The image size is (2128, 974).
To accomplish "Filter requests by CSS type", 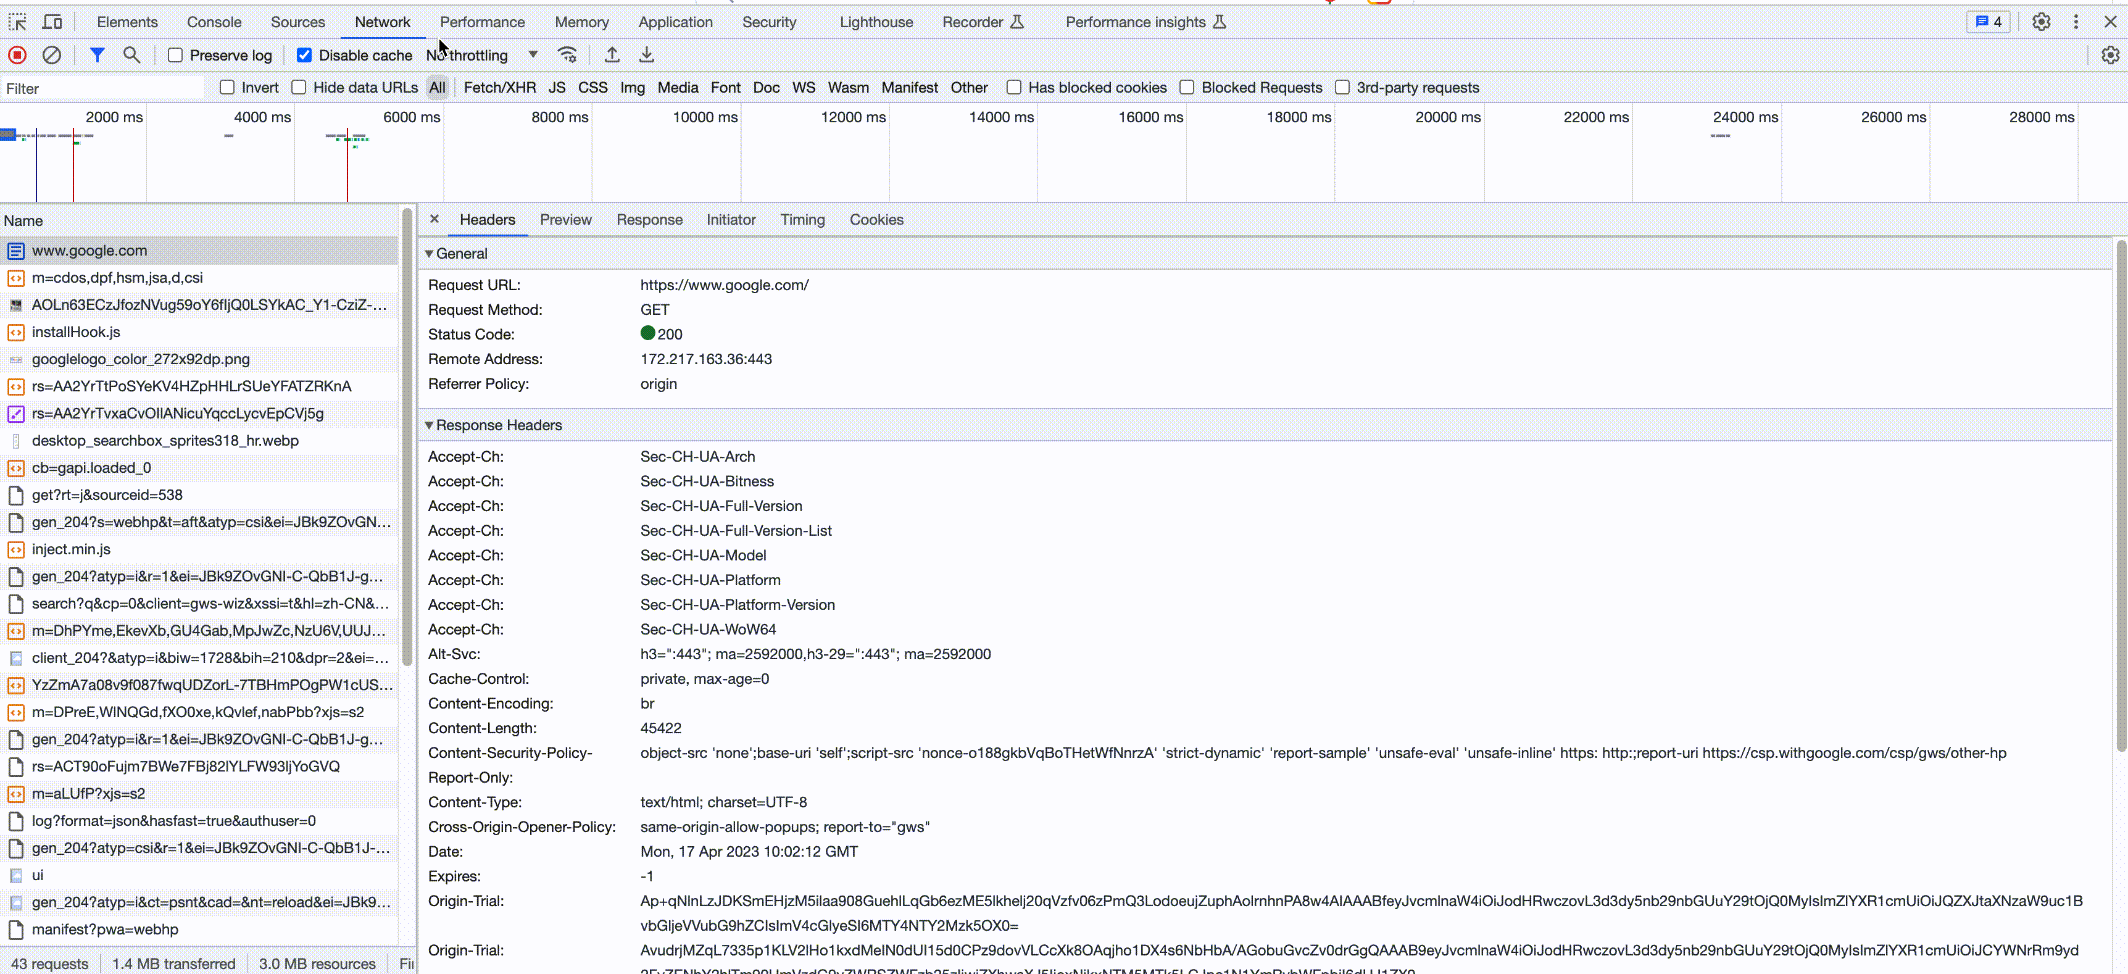I will 593,87.
